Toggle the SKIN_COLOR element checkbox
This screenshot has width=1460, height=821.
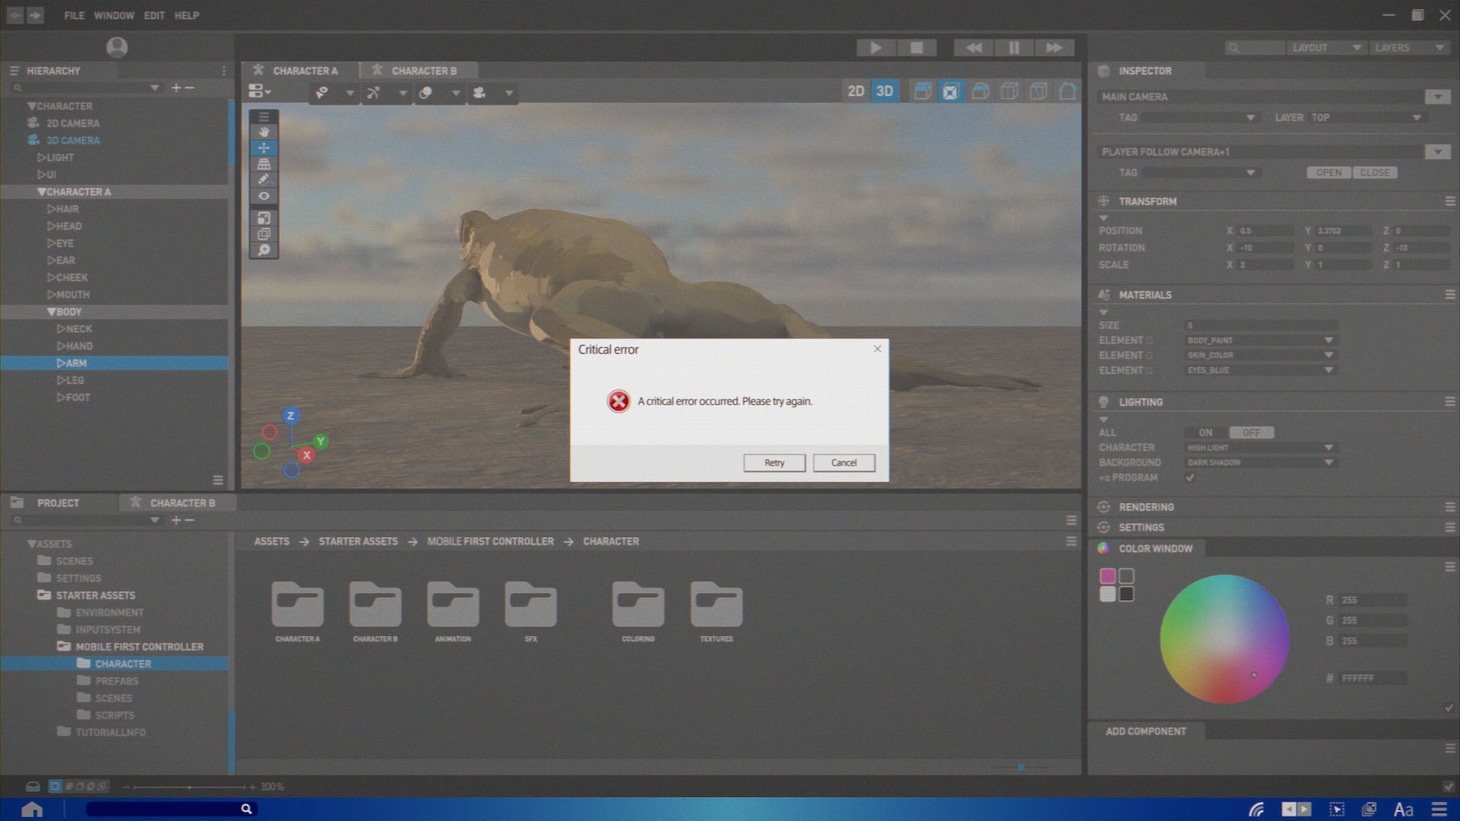click(1149, 356)
